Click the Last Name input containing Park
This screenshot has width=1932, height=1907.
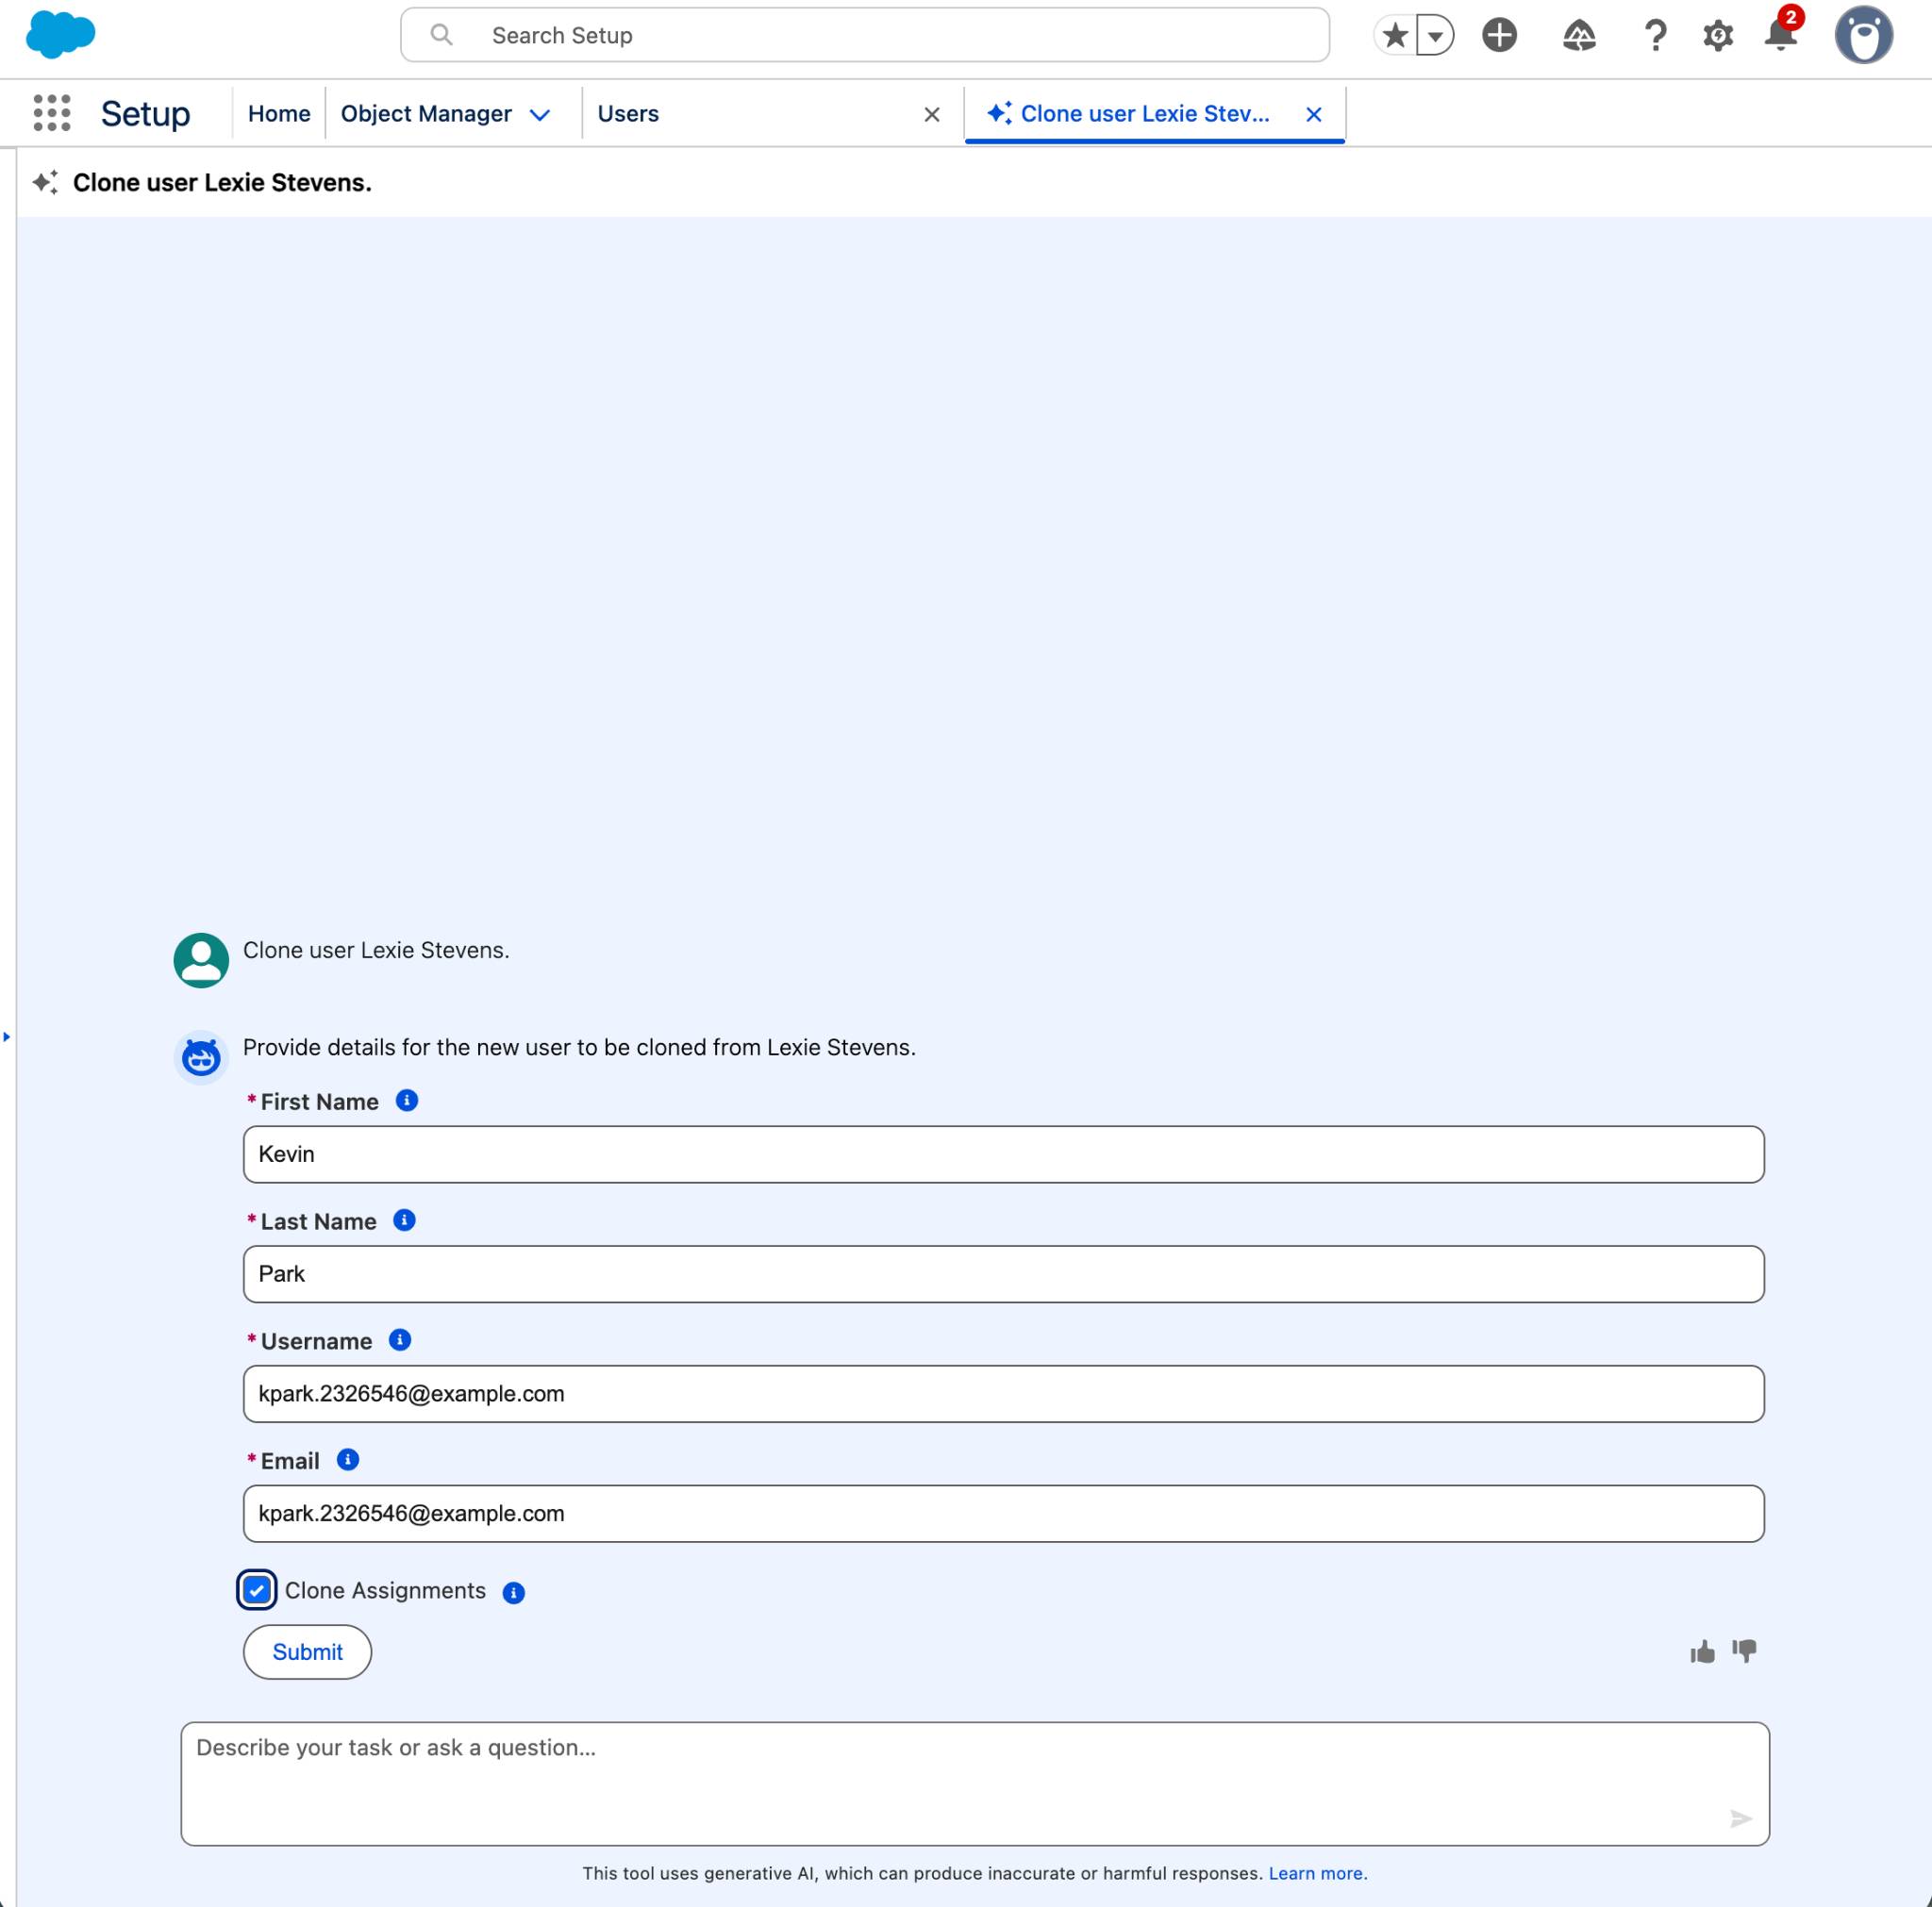click(x=1003, y=1274)
